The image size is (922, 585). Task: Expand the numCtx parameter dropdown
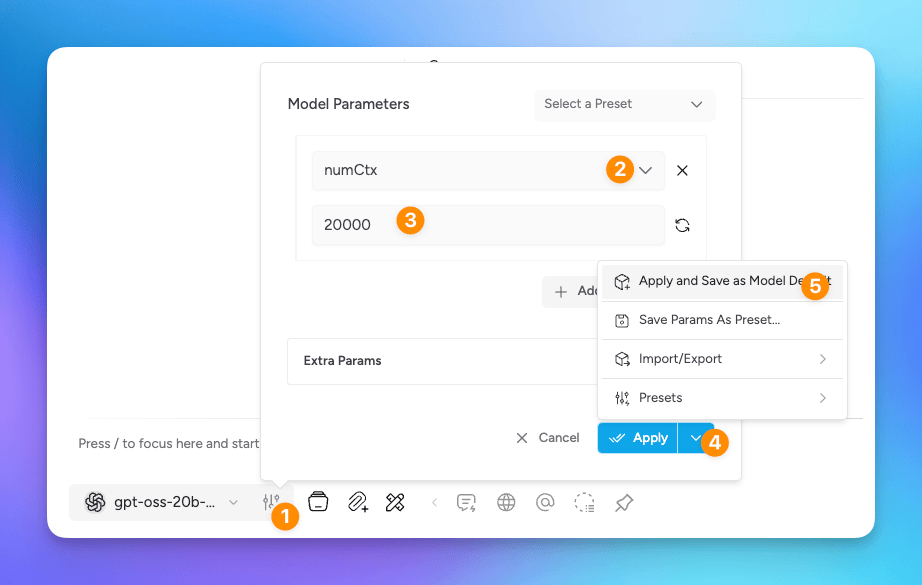click(646, 170)
